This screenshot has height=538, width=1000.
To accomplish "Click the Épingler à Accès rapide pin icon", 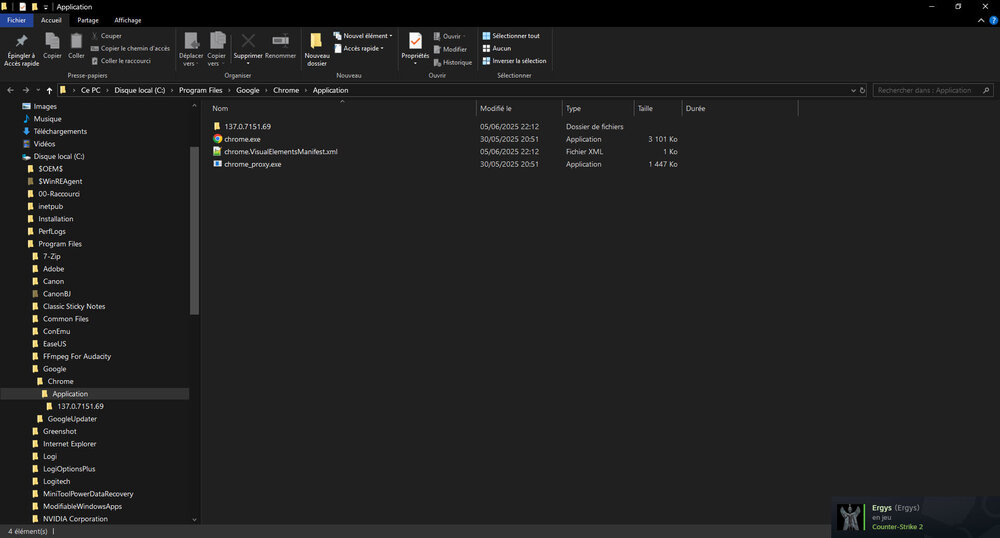I will [21, 41].
